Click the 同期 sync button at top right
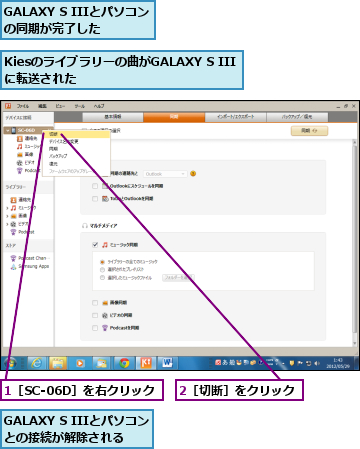The image size is (360, 449). tap(309, 131)
